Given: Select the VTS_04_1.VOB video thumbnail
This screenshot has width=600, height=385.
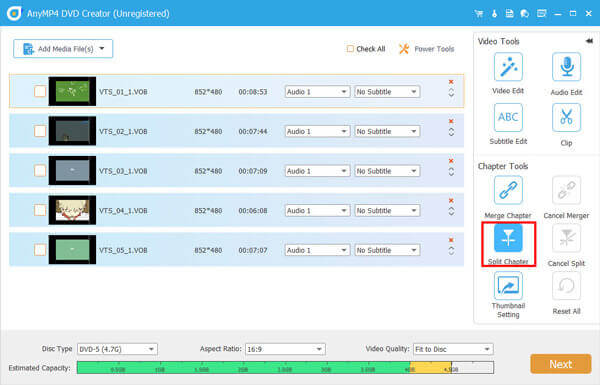Looking at the screenshot, I should click(72, 210).
